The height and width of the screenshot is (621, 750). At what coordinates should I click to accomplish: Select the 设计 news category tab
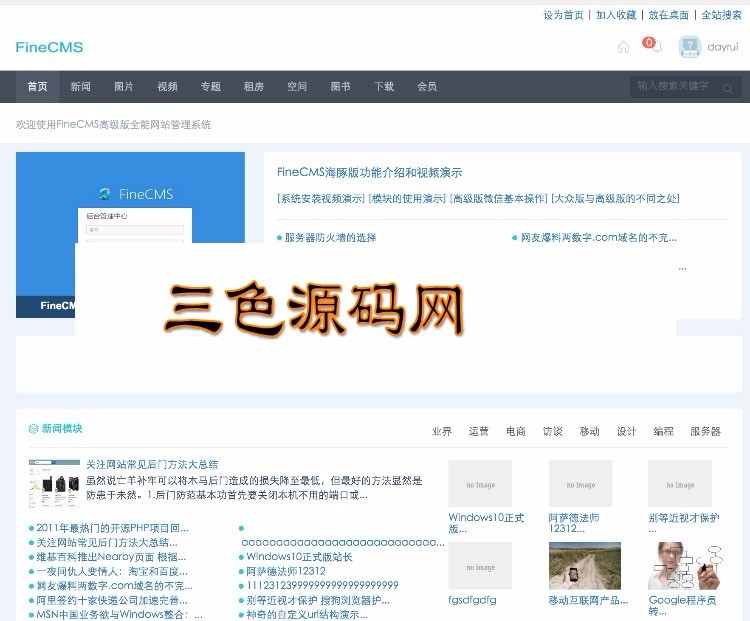626,432
